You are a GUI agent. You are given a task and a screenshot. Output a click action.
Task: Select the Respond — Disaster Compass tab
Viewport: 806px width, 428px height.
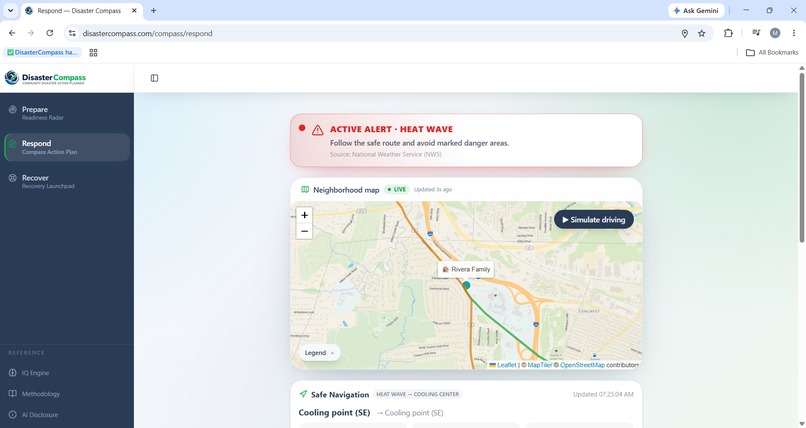pyautogui.click(x=82, y=11)
